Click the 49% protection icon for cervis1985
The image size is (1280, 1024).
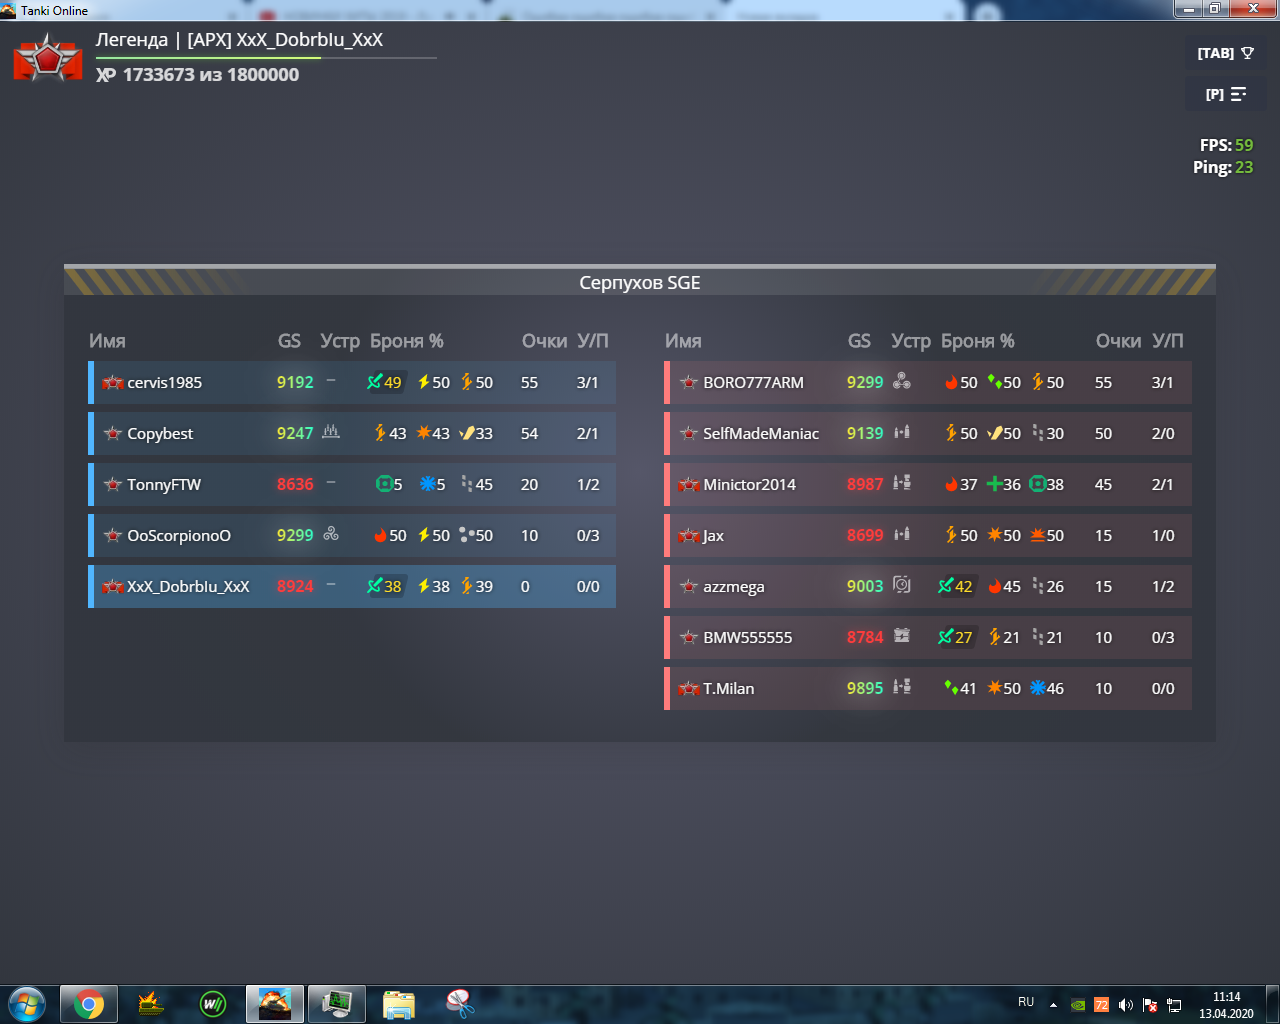coord(375,381)
